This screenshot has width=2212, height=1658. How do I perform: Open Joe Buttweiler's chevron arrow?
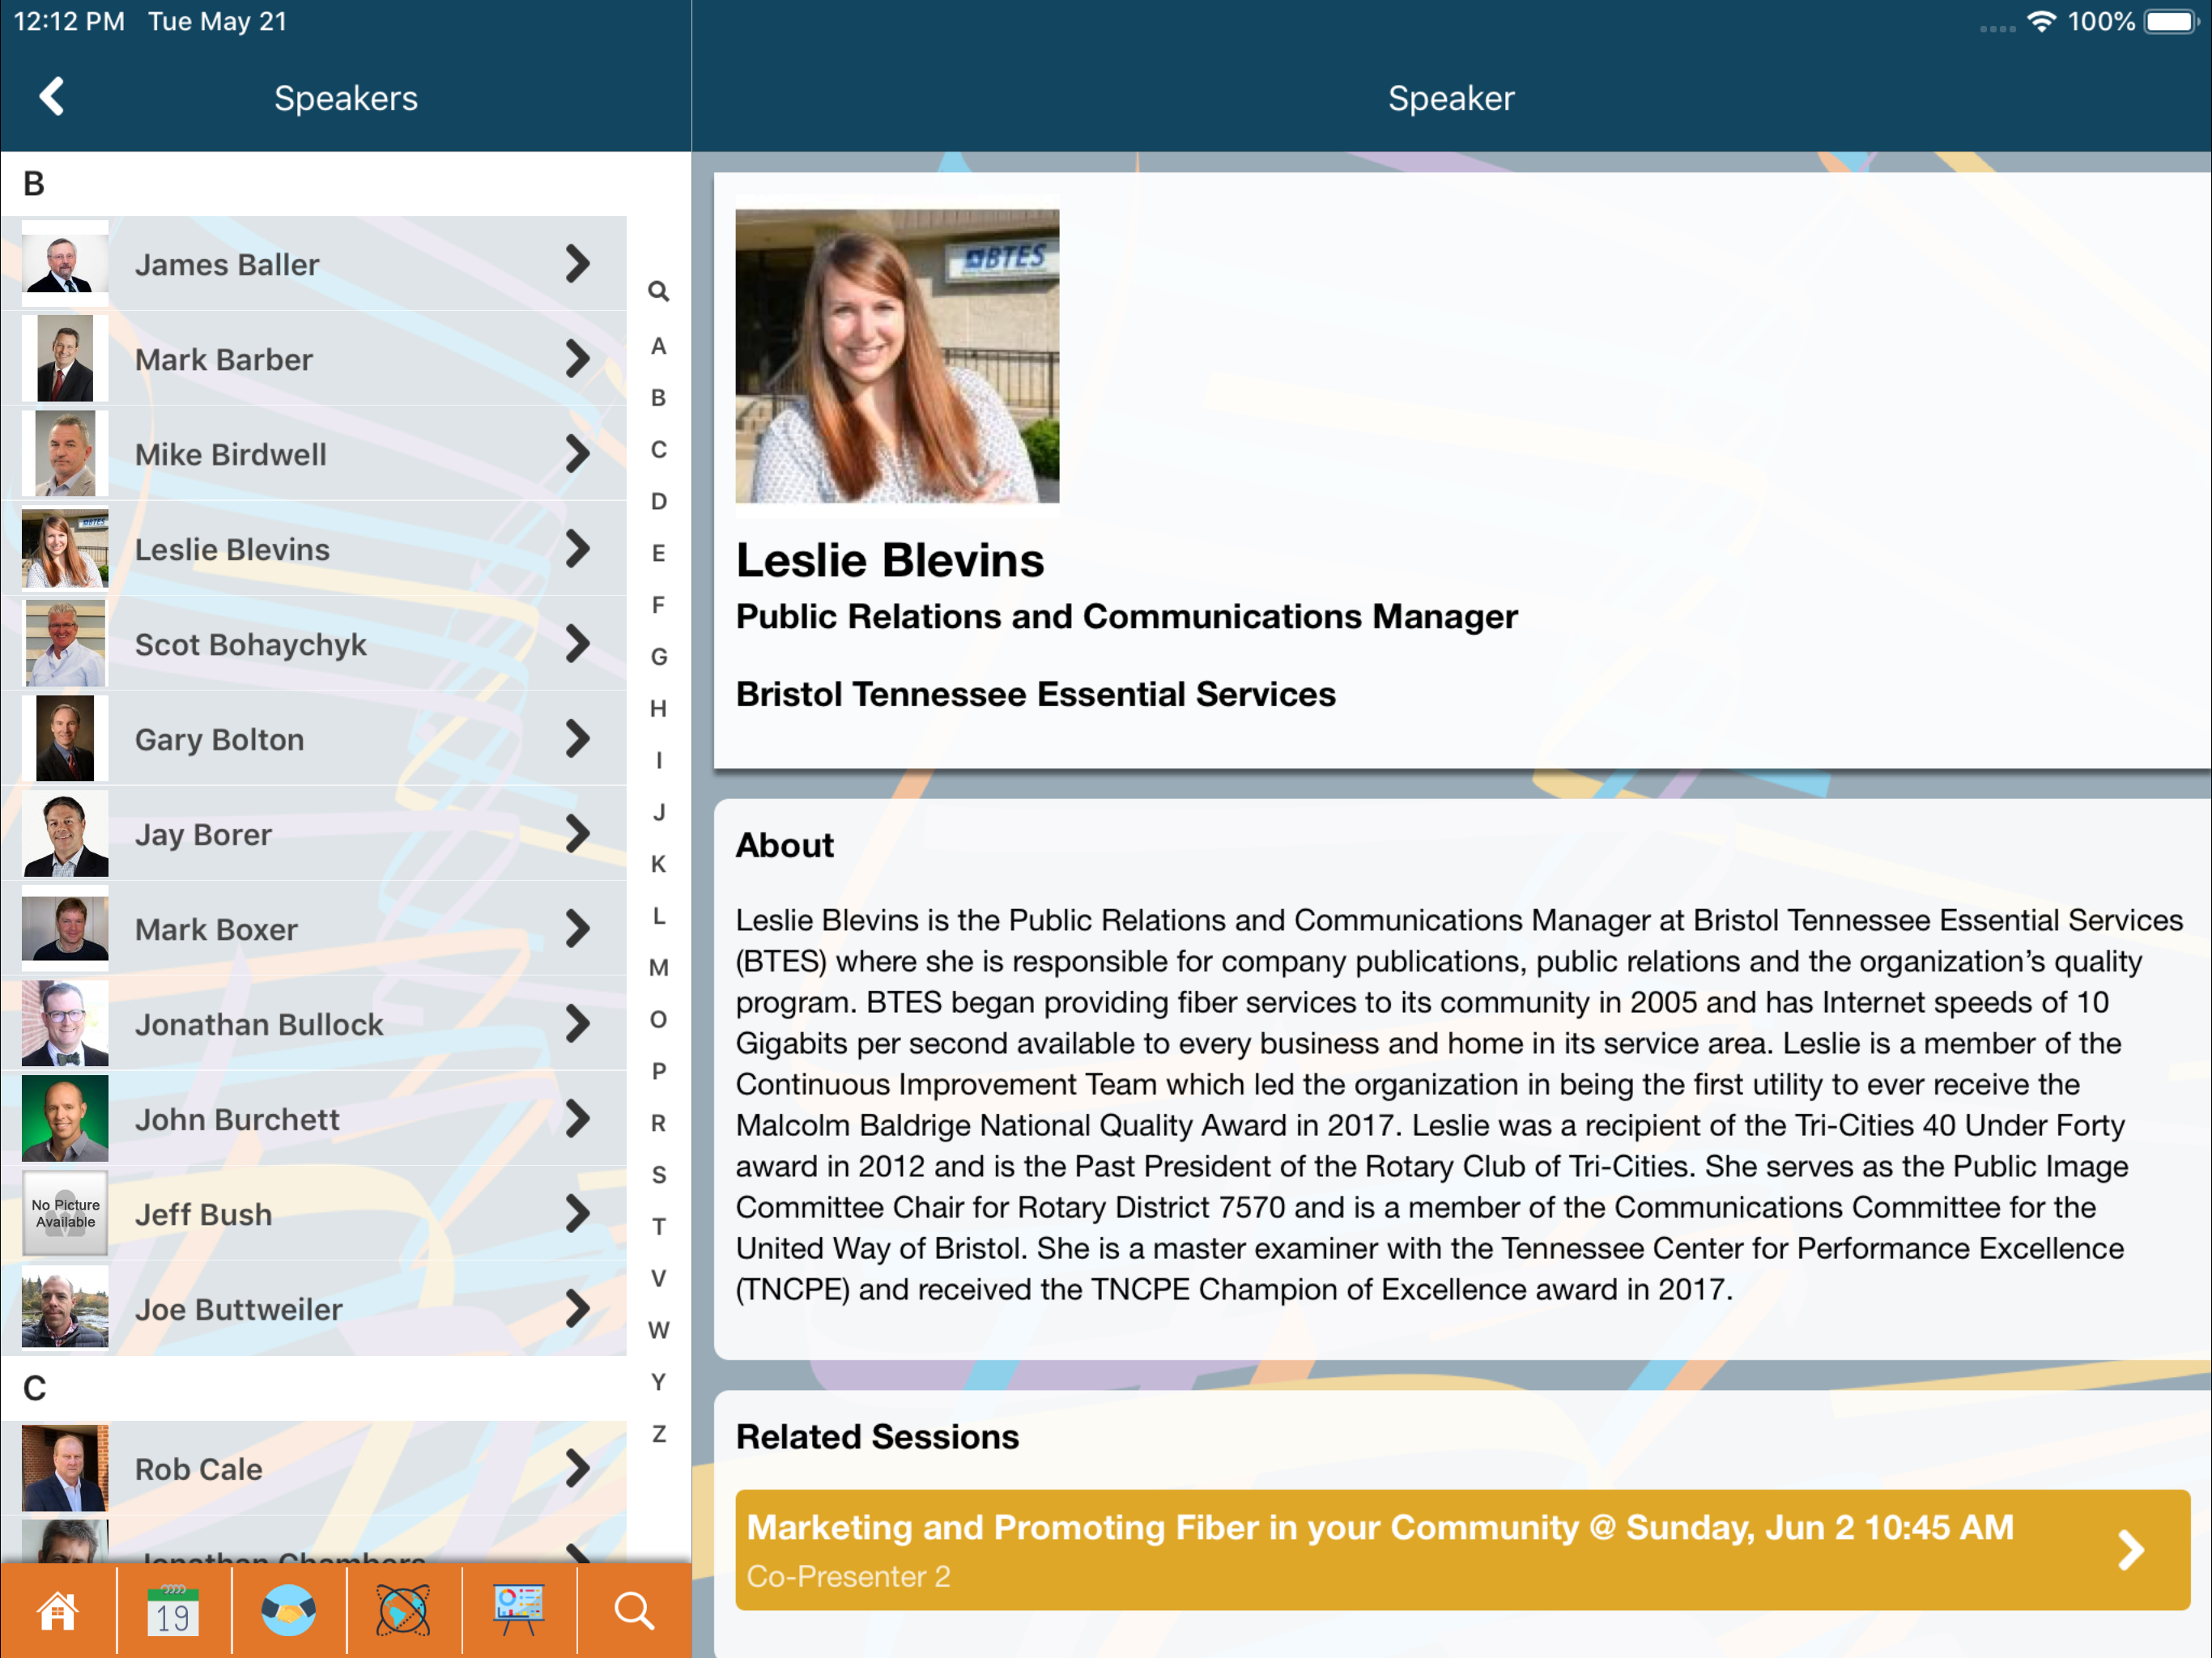pos(577,1309)
